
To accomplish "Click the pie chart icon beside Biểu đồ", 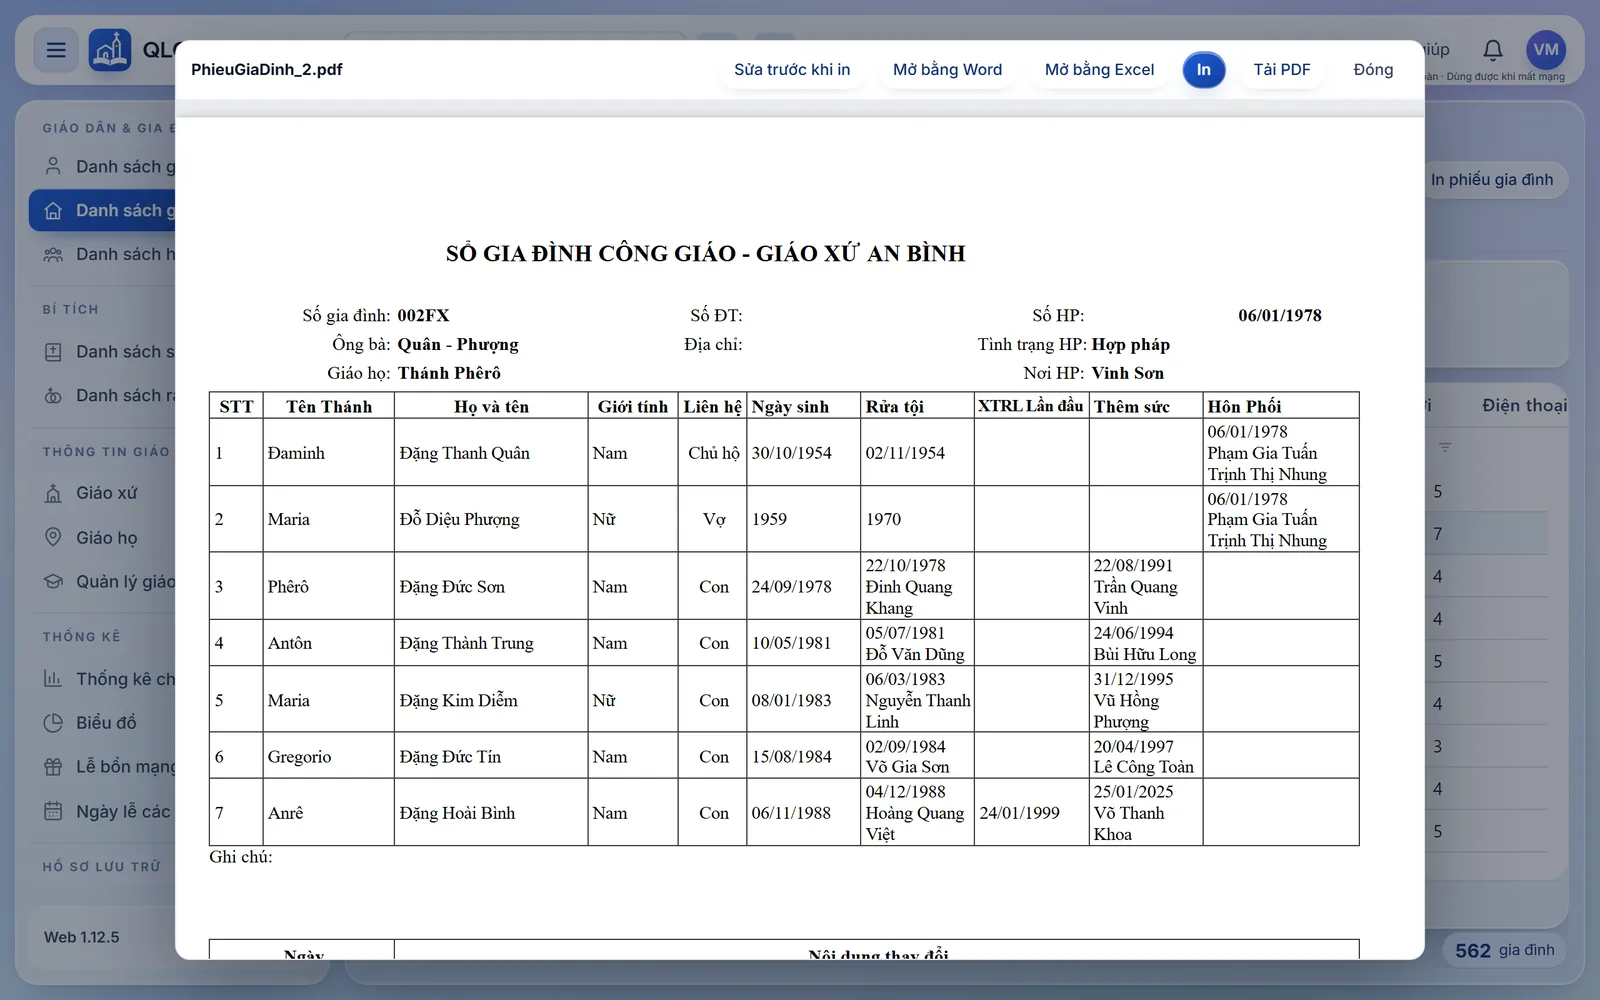I will tap(53, 723).
